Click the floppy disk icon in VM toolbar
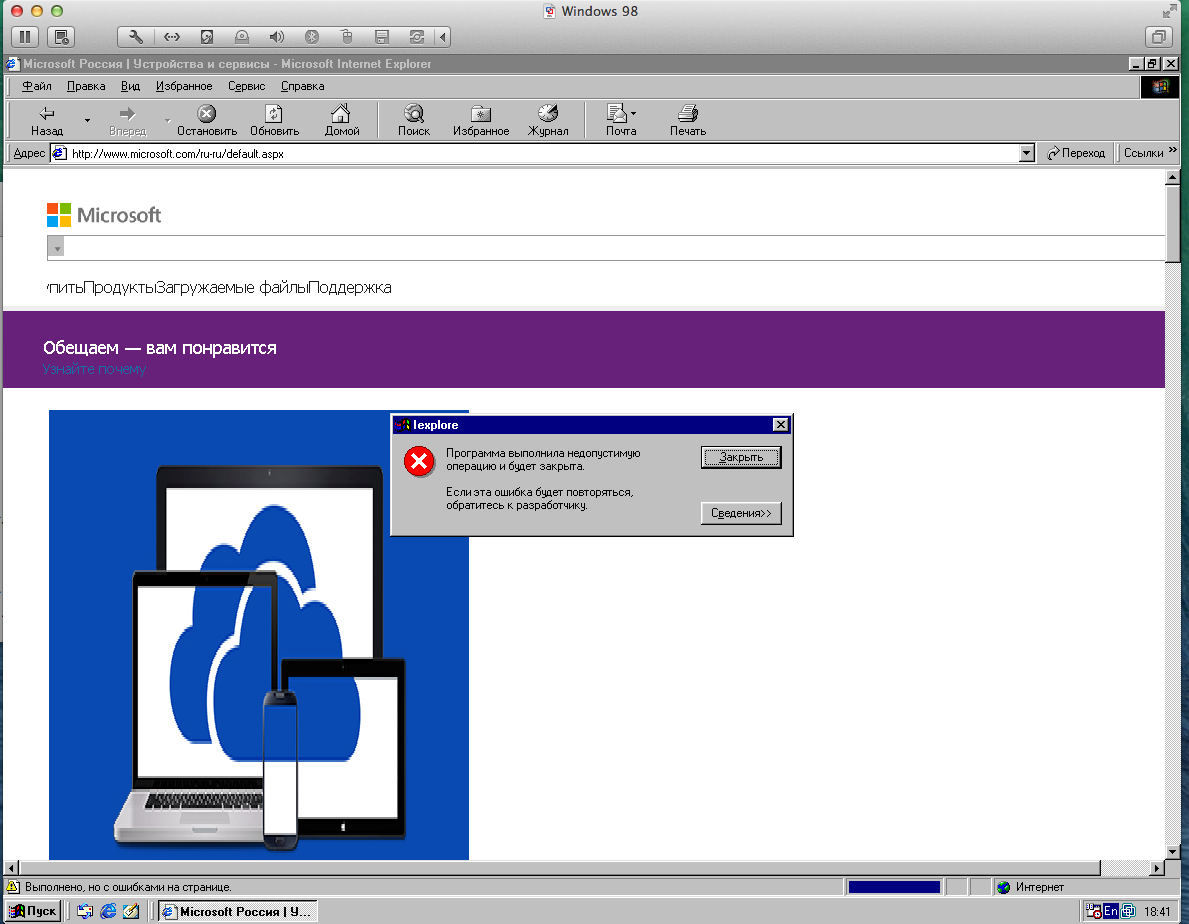 point(382,36)
